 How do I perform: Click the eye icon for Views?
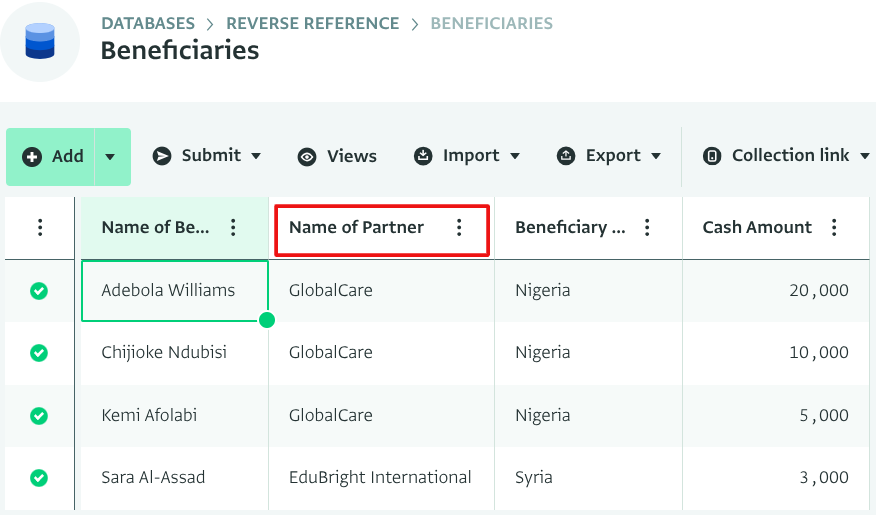coord(307,157)
